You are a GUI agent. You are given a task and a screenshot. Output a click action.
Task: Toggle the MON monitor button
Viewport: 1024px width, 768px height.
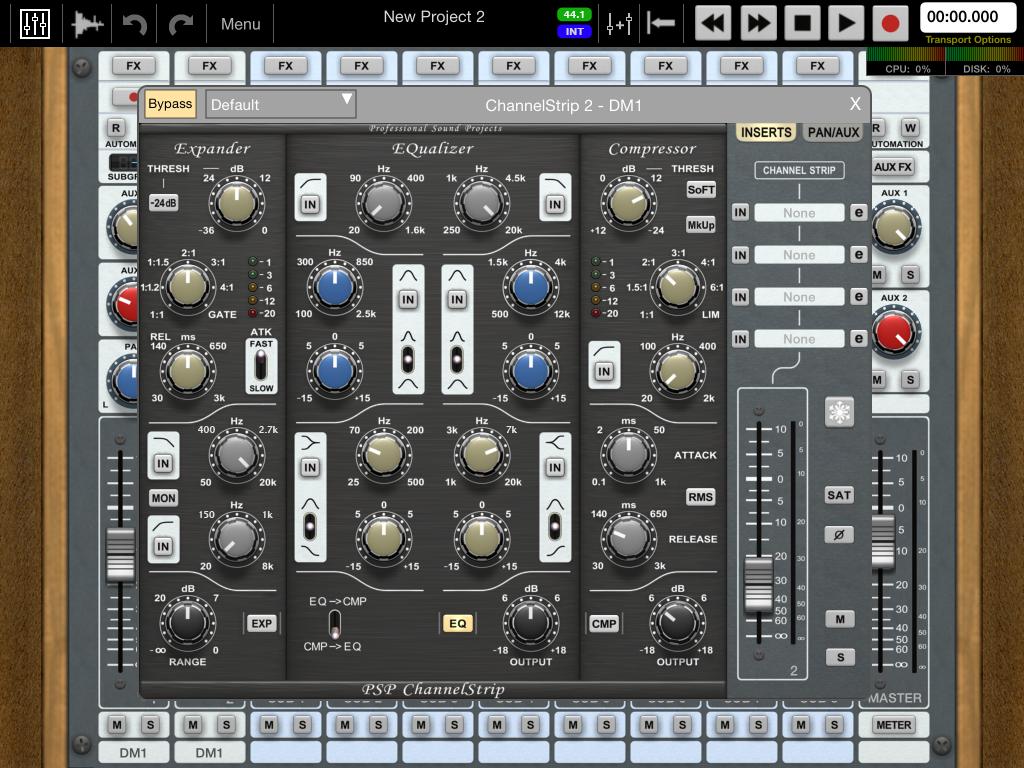point(163,498)
